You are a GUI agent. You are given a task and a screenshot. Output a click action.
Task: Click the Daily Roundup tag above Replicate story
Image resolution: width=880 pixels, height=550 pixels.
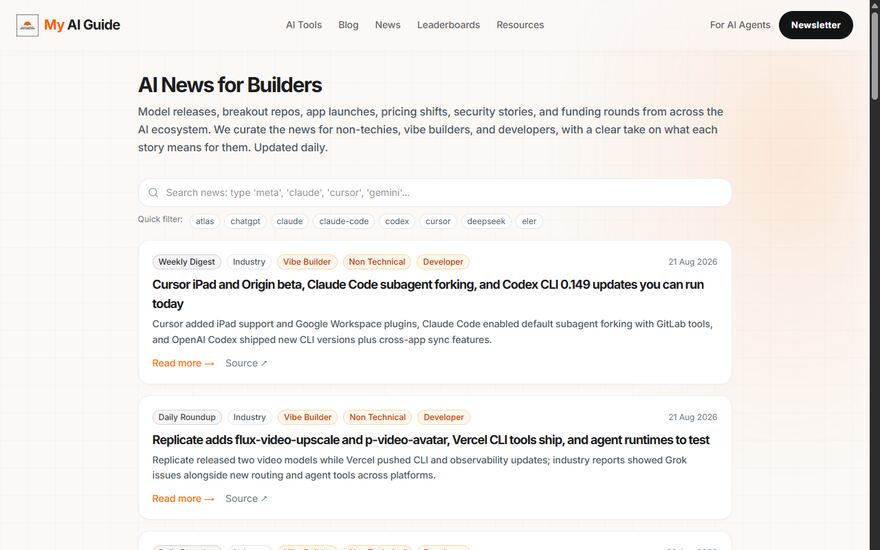[x=187, y=417]
